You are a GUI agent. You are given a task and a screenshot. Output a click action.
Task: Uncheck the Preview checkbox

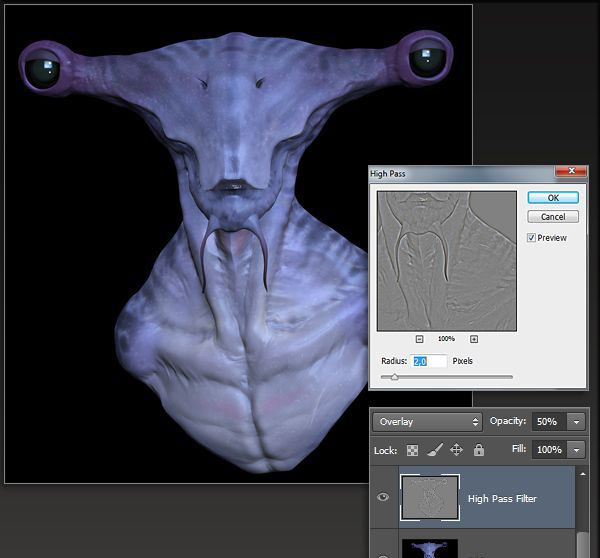(x=532, y=238)
